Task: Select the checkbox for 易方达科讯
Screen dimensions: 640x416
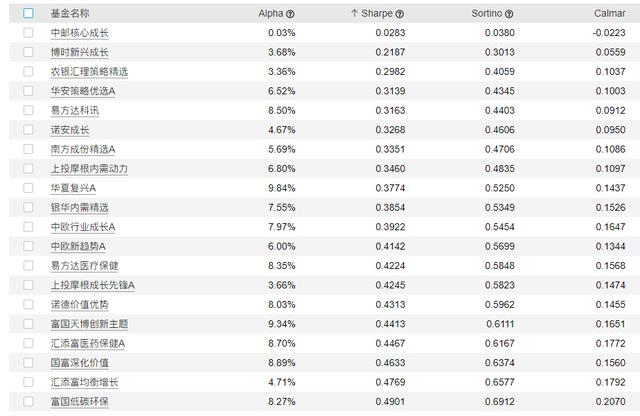Action: pos(28,110)
